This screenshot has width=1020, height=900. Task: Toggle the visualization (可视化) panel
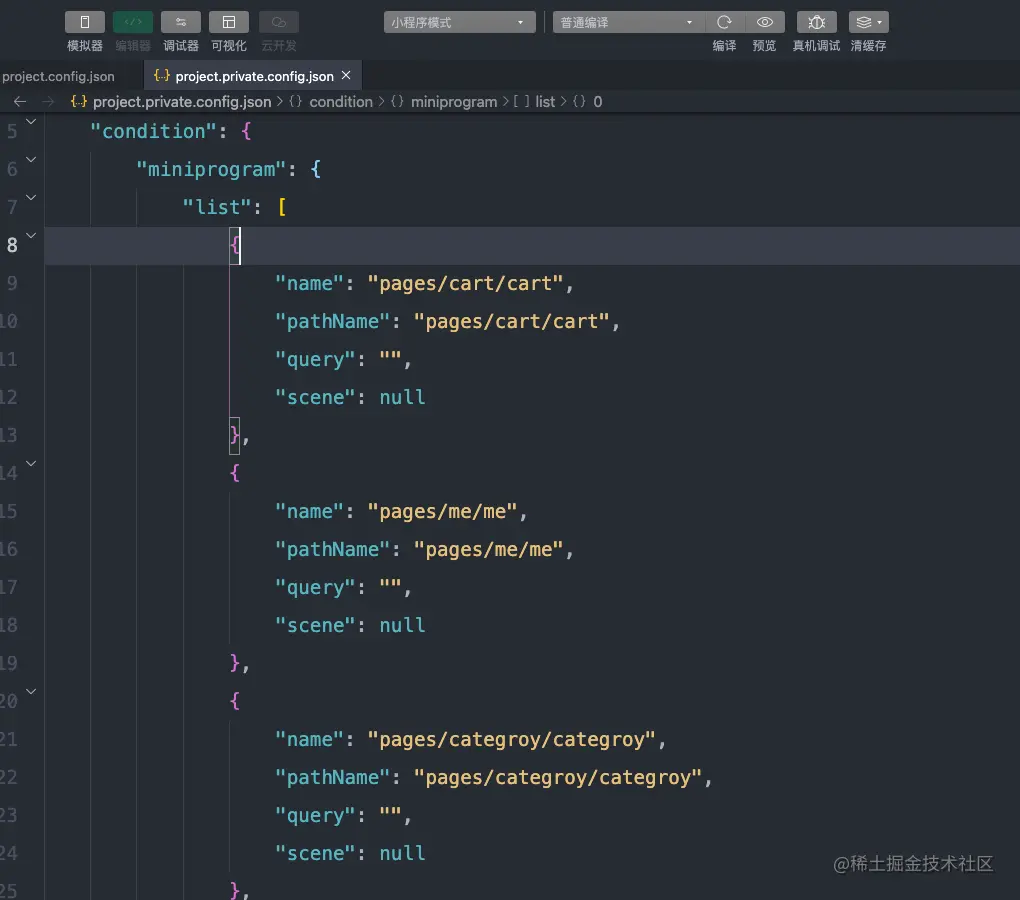(229, 22)
